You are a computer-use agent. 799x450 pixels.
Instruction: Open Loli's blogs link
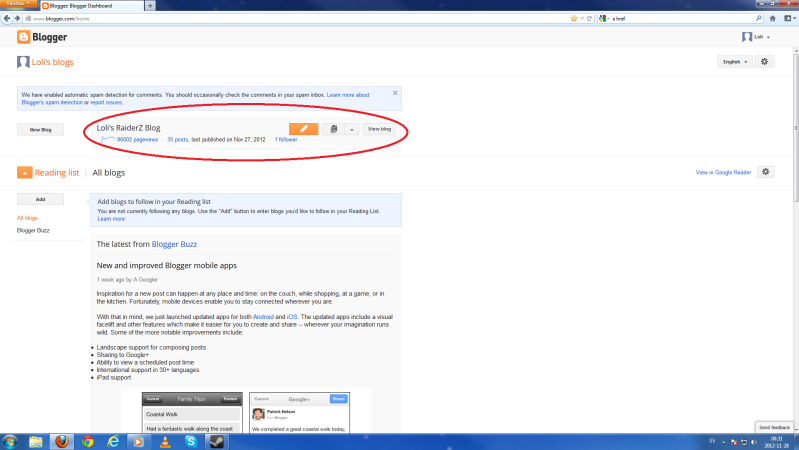[x=52, y=62]
